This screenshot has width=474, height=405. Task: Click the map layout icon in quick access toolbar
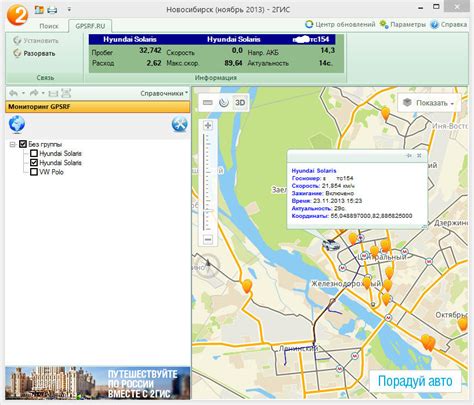pos(39,10)
